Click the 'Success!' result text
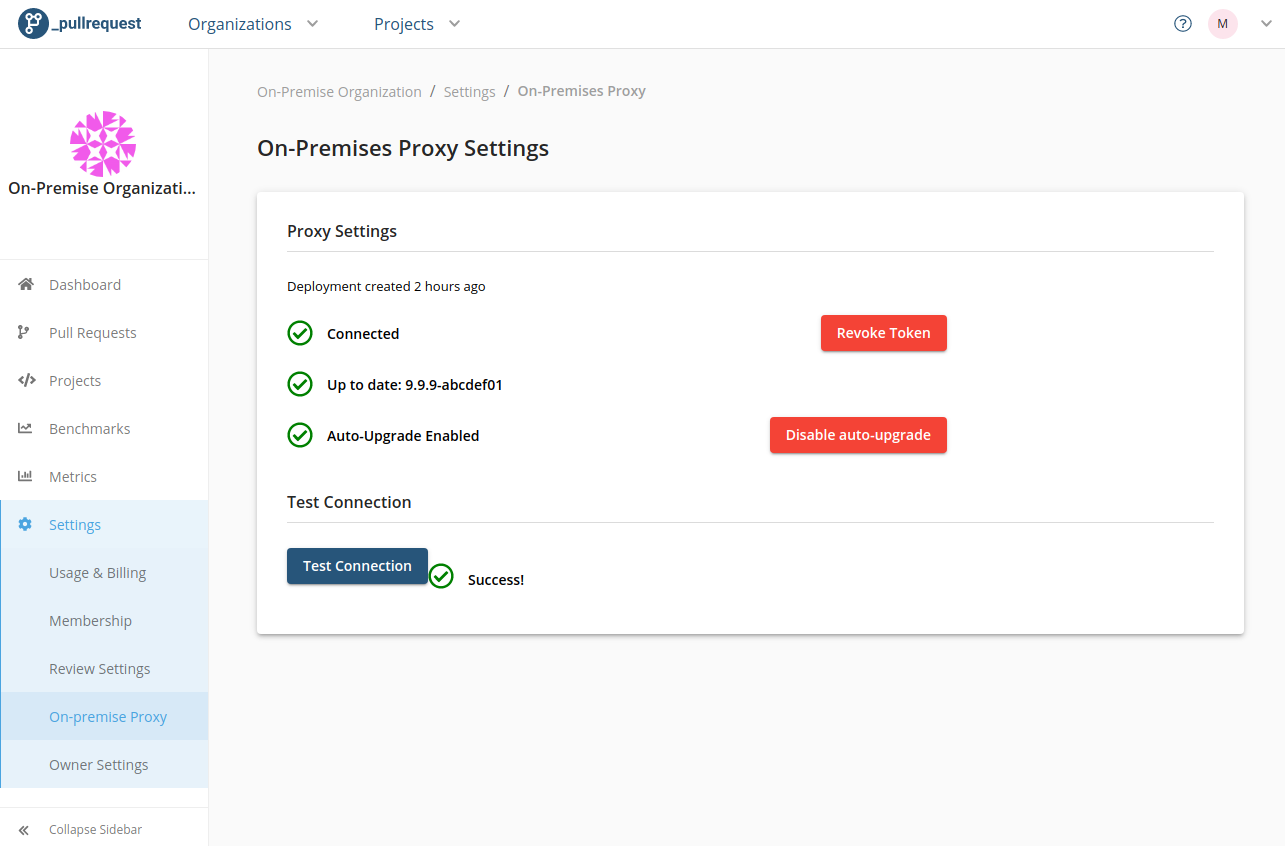The width and height of the screenshot is (1285, 846). click(x=496, y=580)
